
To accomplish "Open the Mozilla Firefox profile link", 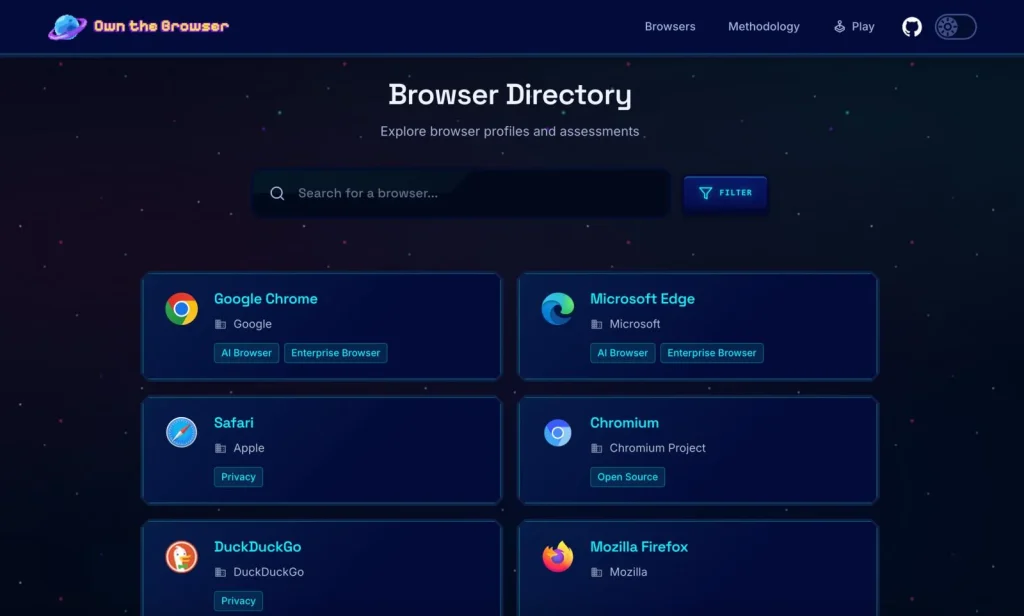I will [x=639, y=547].
